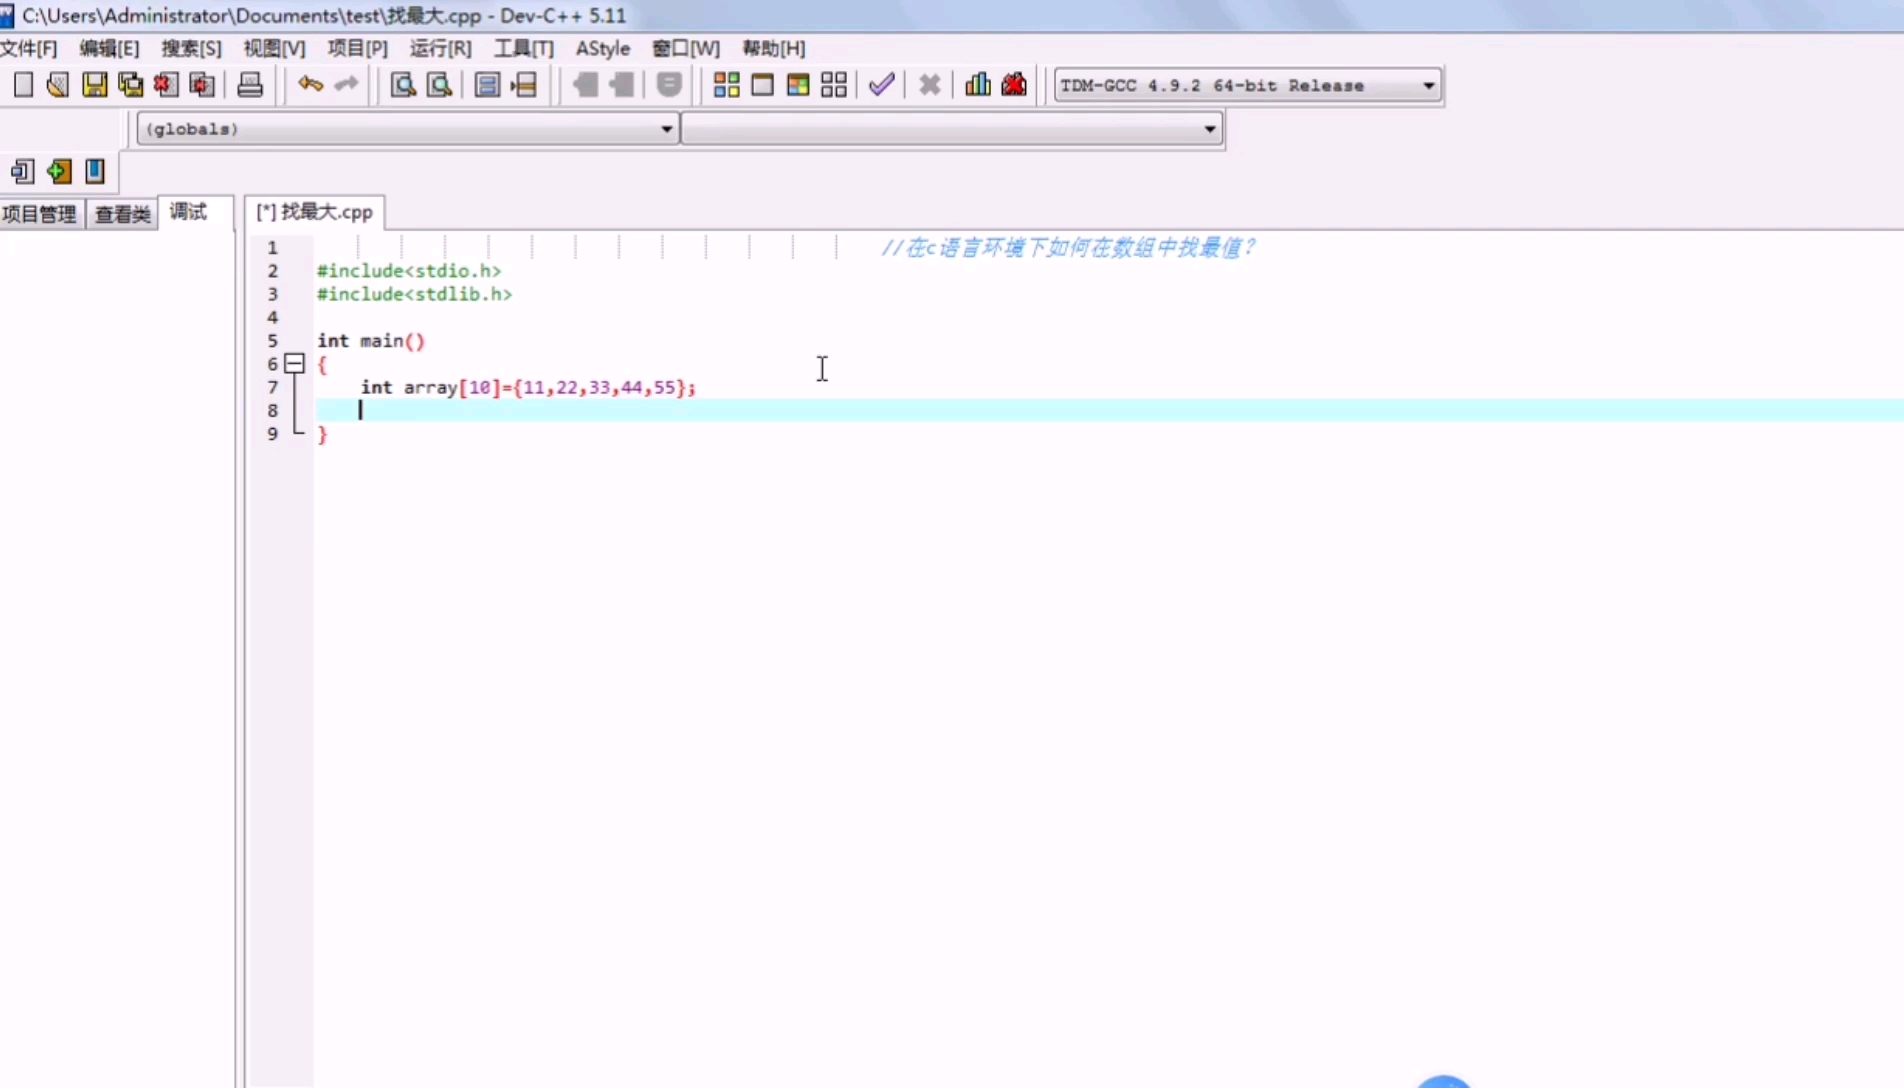Redo the last undone edit
This screenshot has height=1088, width=1904.
(x=346, y=85)
